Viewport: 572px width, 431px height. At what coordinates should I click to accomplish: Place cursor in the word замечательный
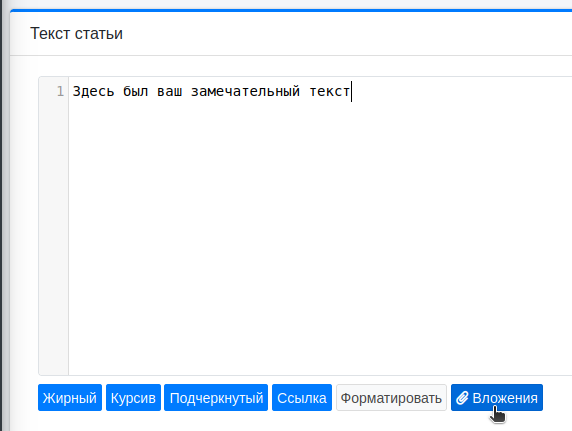(246, 91)
